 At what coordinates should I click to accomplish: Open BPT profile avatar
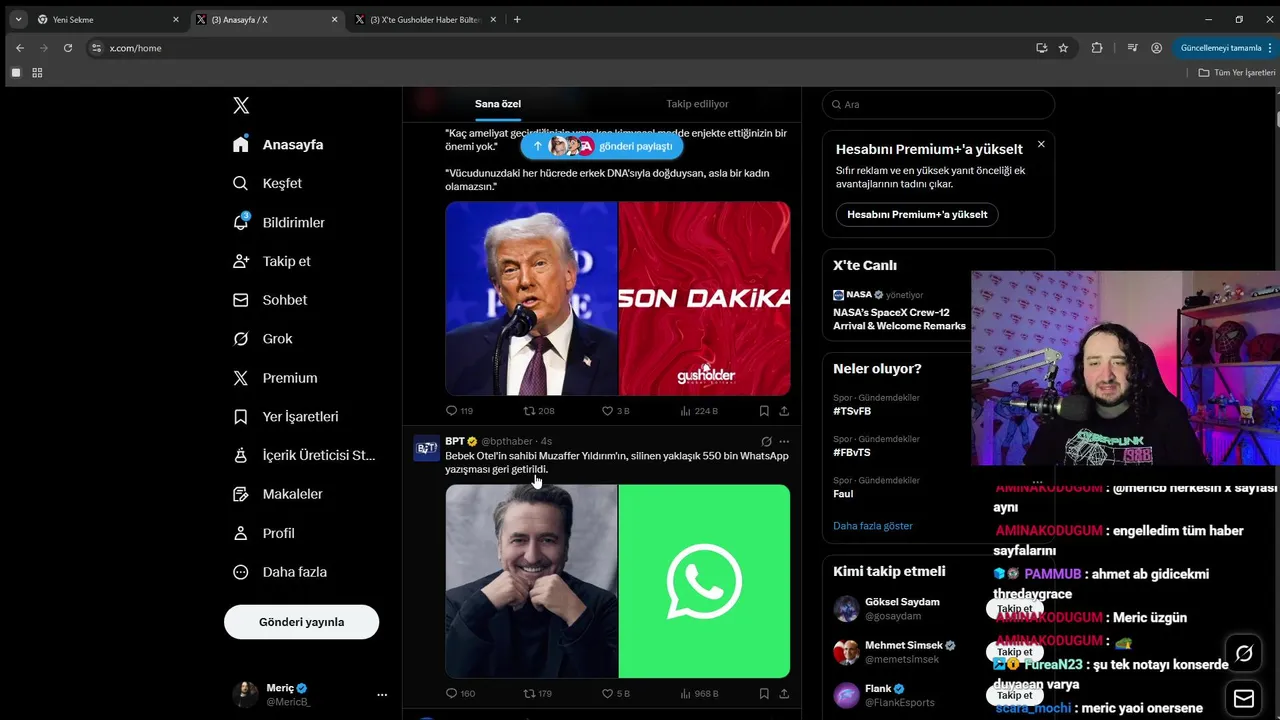click(x=426, y=448)
